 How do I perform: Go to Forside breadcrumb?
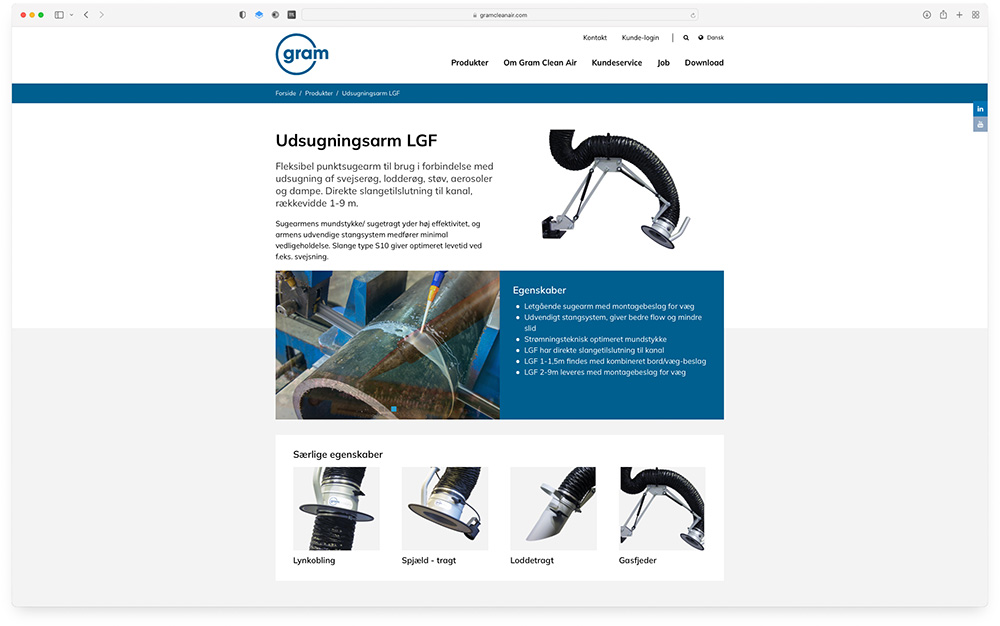click(x=286, y=93)
